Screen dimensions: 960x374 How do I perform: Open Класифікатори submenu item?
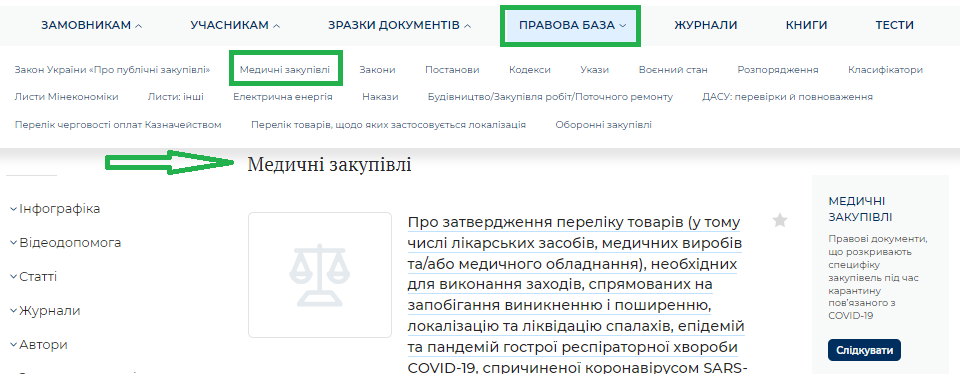885,70
